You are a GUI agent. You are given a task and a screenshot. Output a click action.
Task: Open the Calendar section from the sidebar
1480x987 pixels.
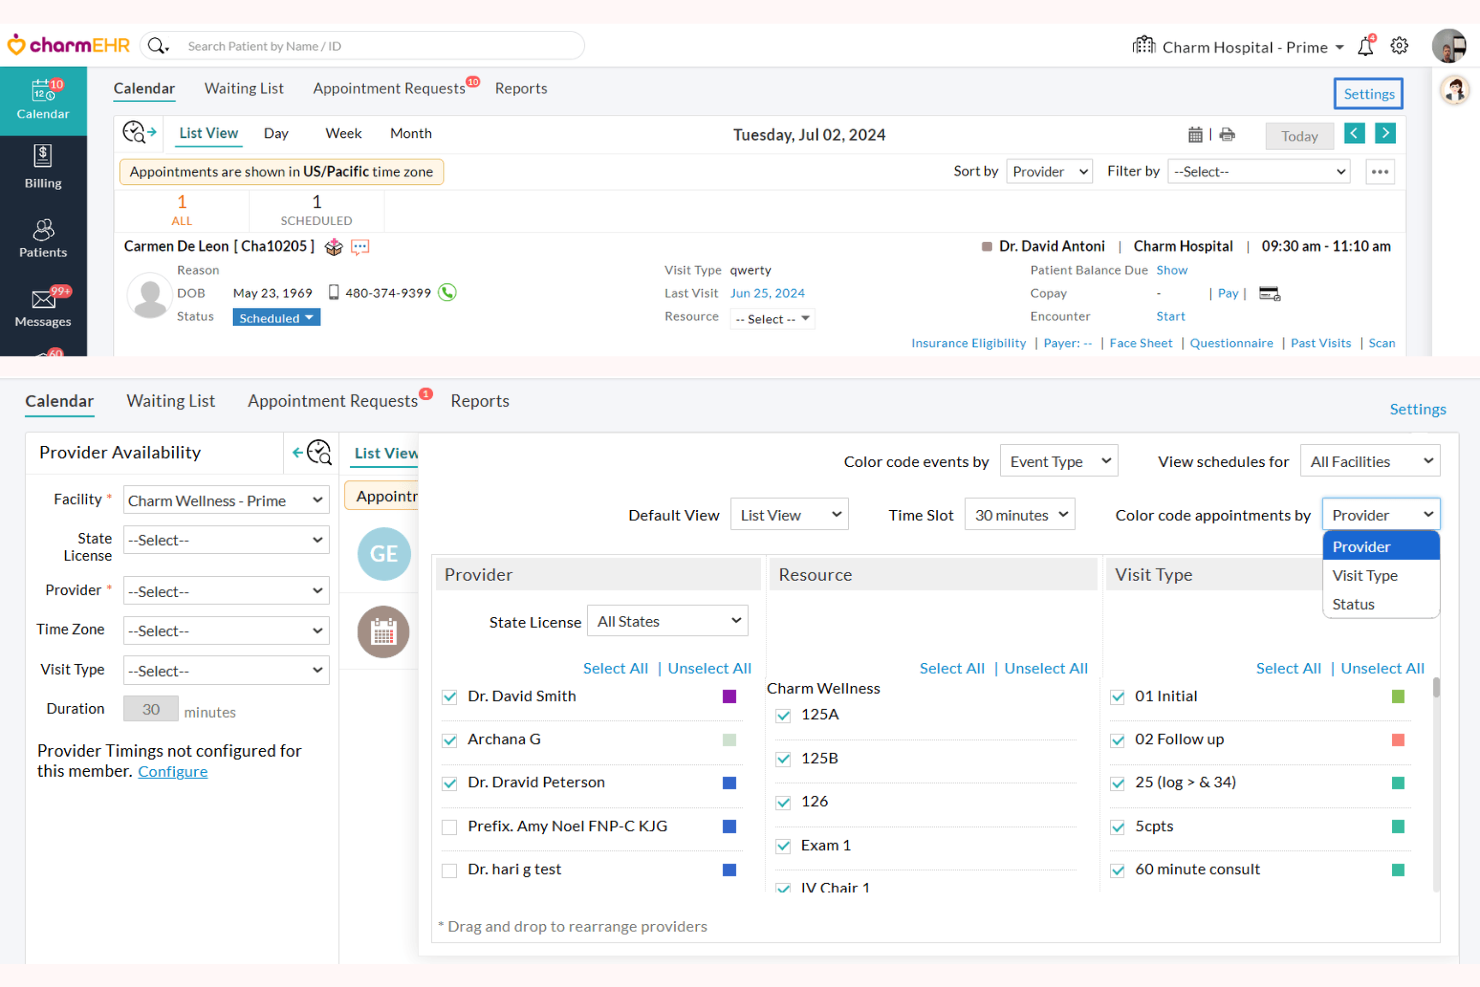pos(43,100)
